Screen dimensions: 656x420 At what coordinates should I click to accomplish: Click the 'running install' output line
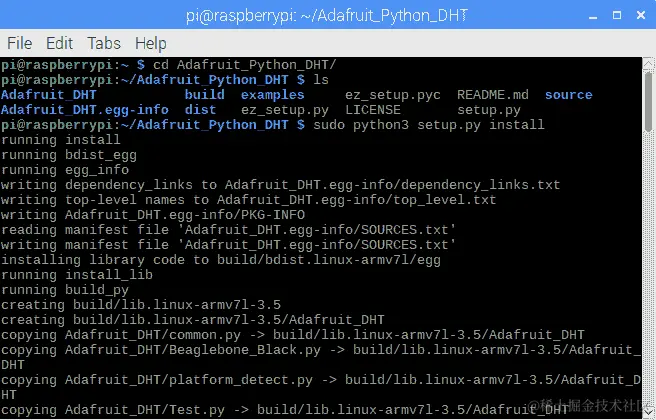pyautogui.click(x=61, y=140)
